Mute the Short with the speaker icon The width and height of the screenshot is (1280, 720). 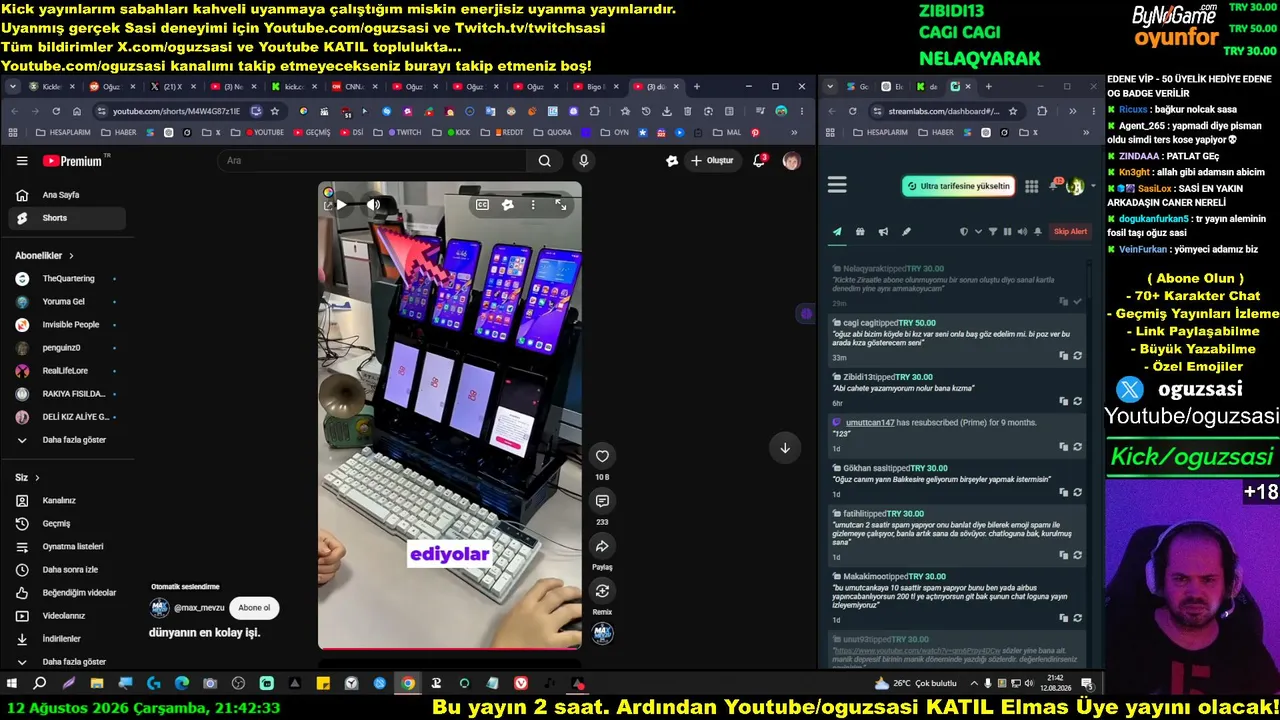pos(374,205)
